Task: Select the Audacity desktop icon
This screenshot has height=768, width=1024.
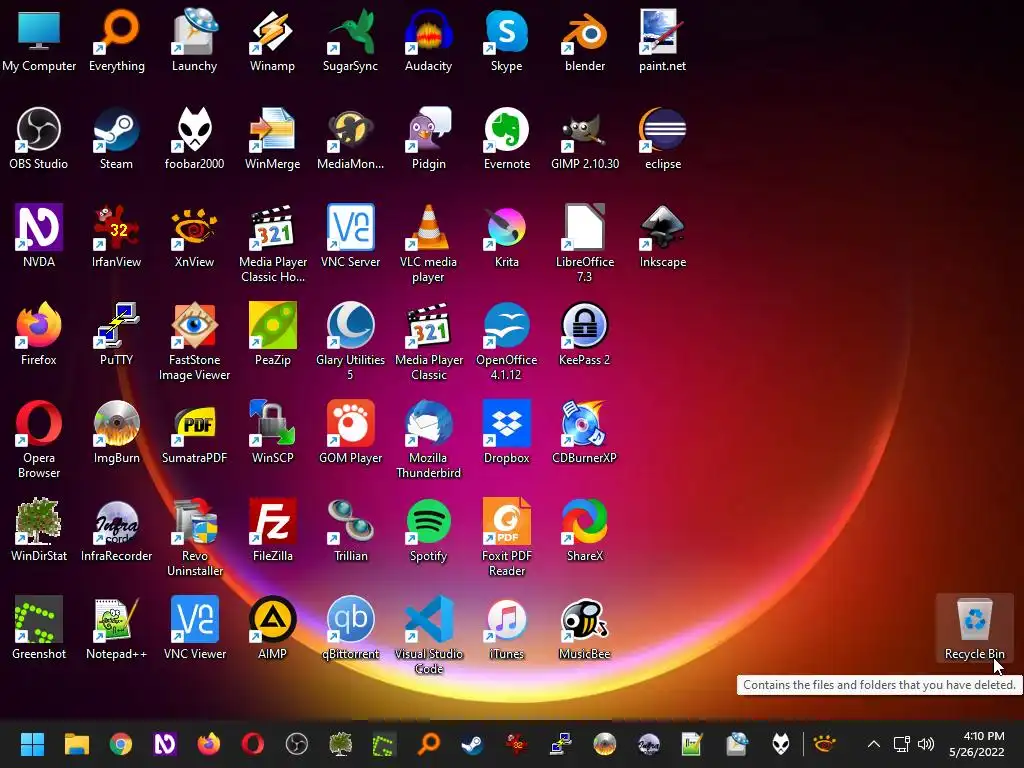Action: point(428,40)
